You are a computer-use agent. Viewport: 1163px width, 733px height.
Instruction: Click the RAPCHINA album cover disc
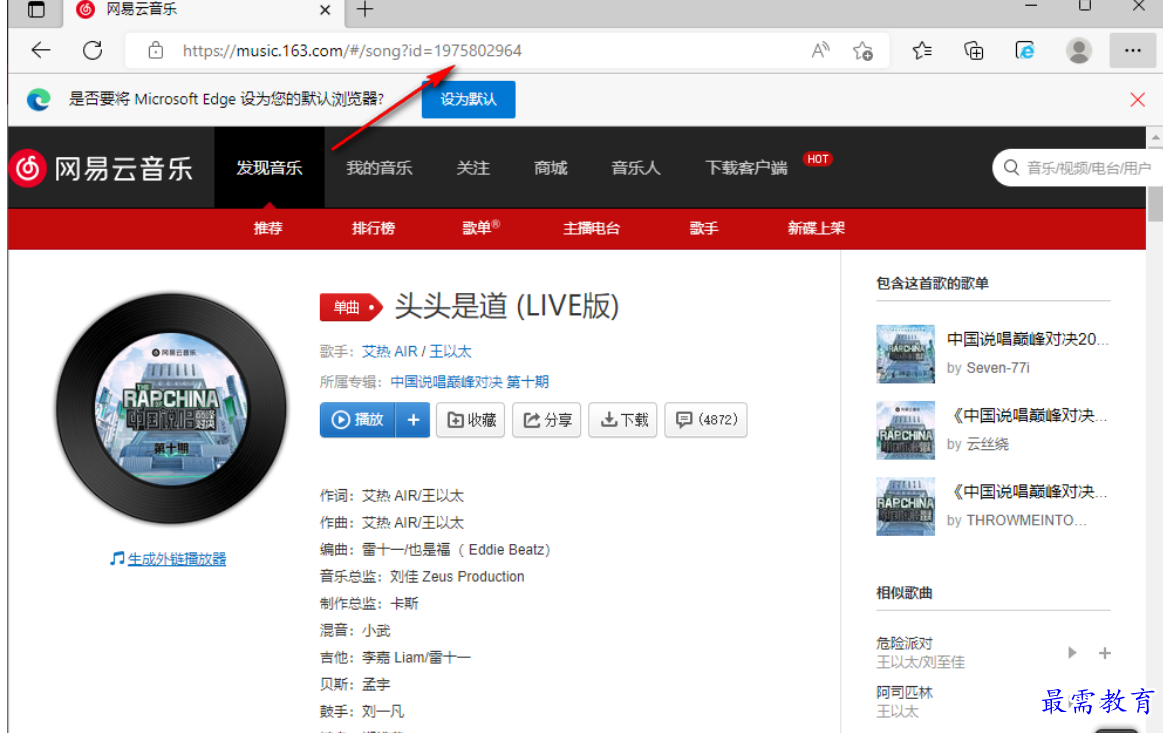tap(171, 409)
